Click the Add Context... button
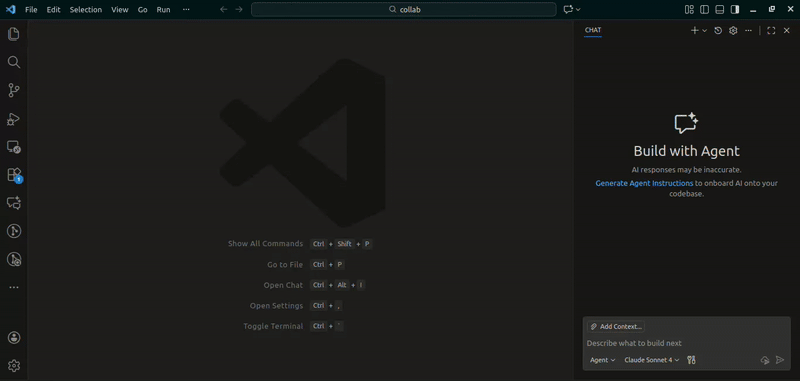Screen dimensions: 800x381 tap(616, 326)
